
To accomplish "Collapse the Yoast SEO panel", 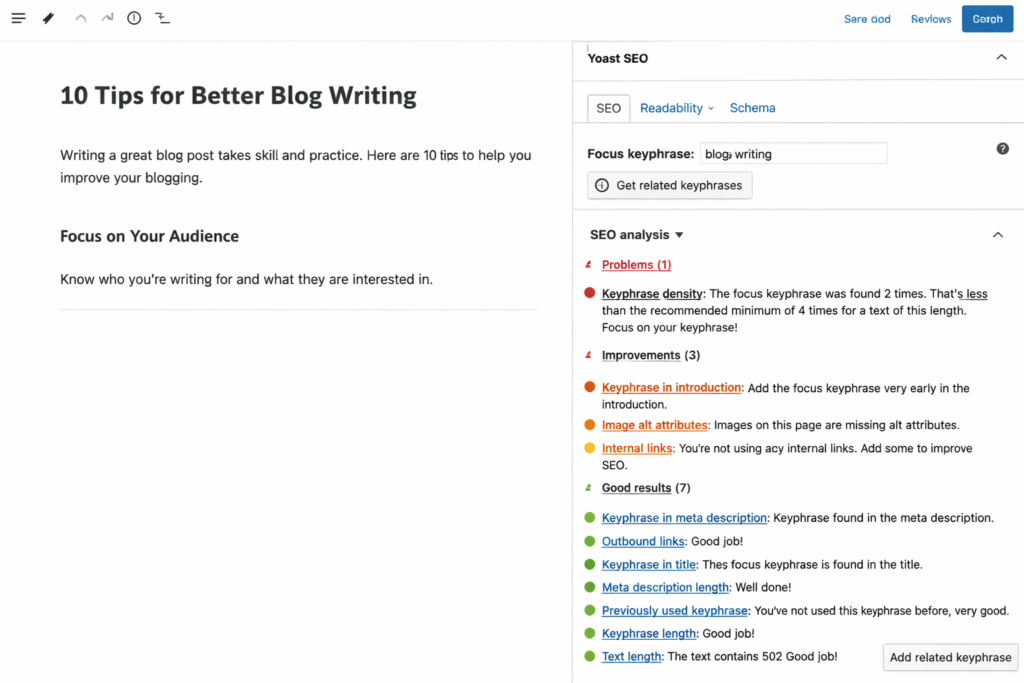I will (x=1001, y=57).
